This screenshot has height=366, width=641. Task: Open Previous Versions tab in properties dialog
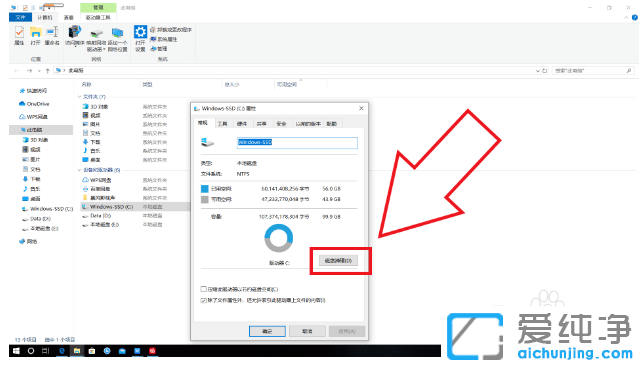click(308, 123)
